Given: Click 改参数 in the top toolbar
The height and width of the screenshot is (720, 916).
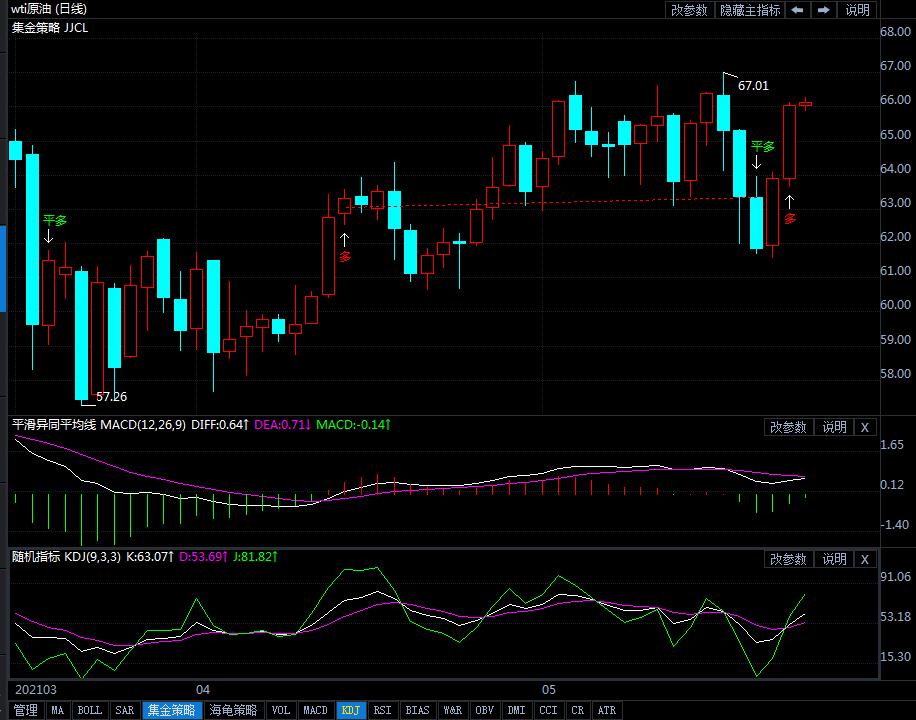Looking at the screenshot, I should point(690,10).
